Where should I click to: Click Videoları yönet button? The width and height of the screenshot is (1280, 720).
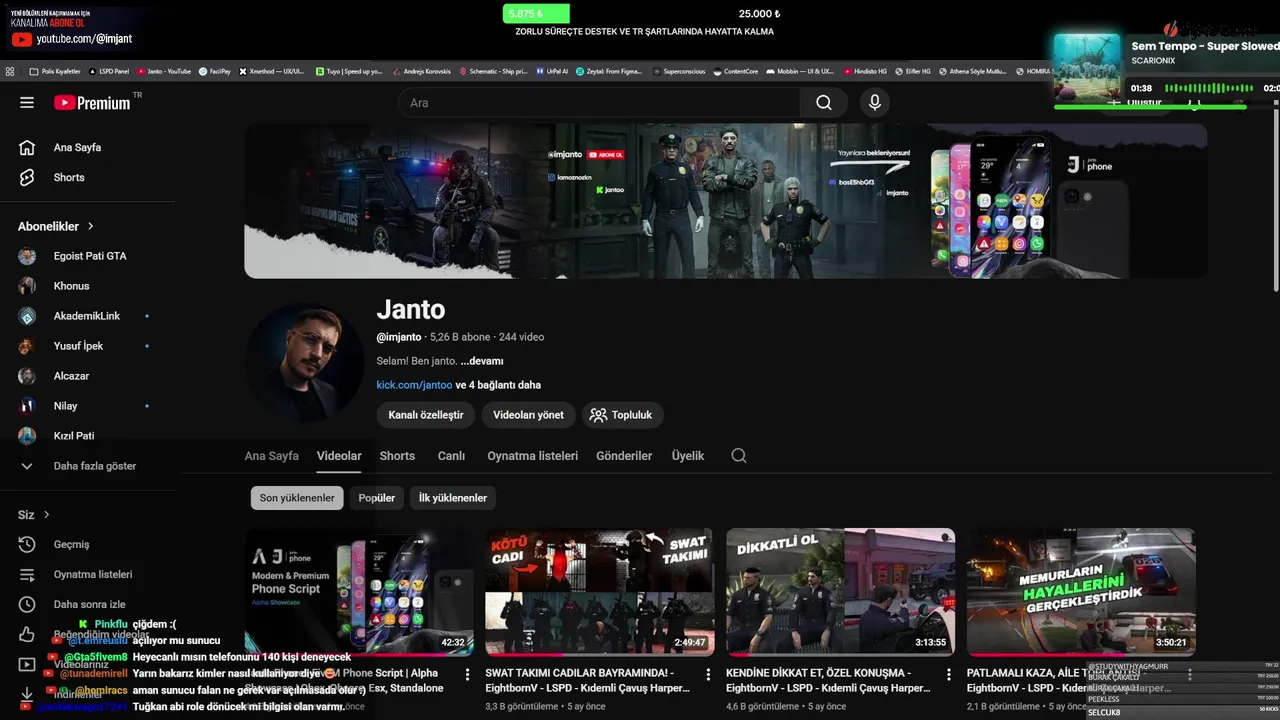(x=528, y=415)
